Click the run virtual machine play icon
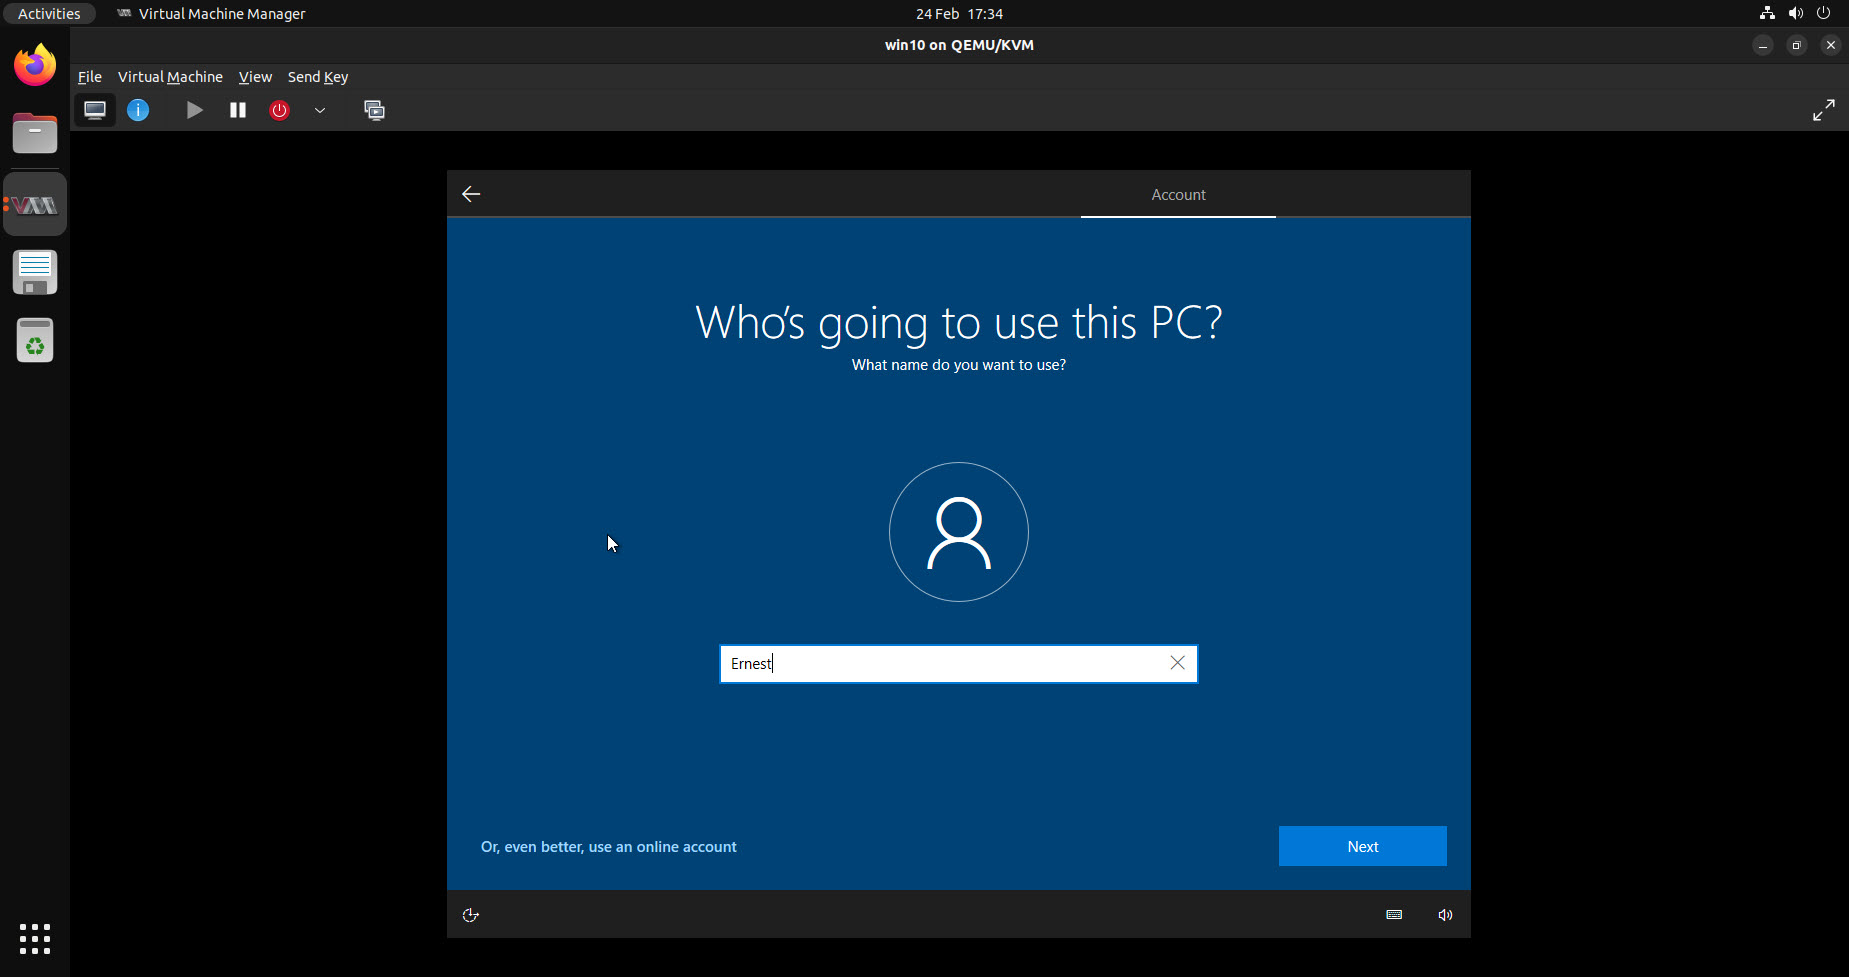 pyautogui.click(x=194, y=110)
